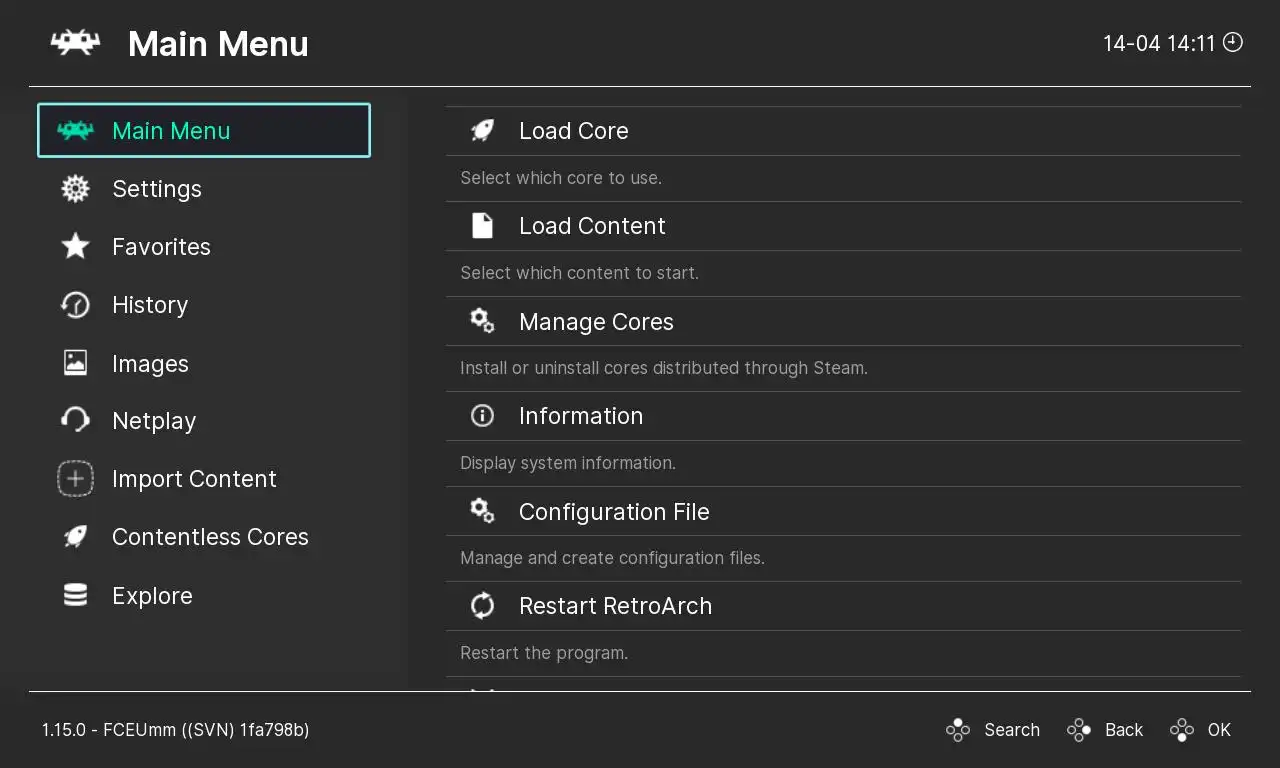Click the gear icon beside Settings
Viewport: 1280px width, 768px height.
click(x=75, y=189)
